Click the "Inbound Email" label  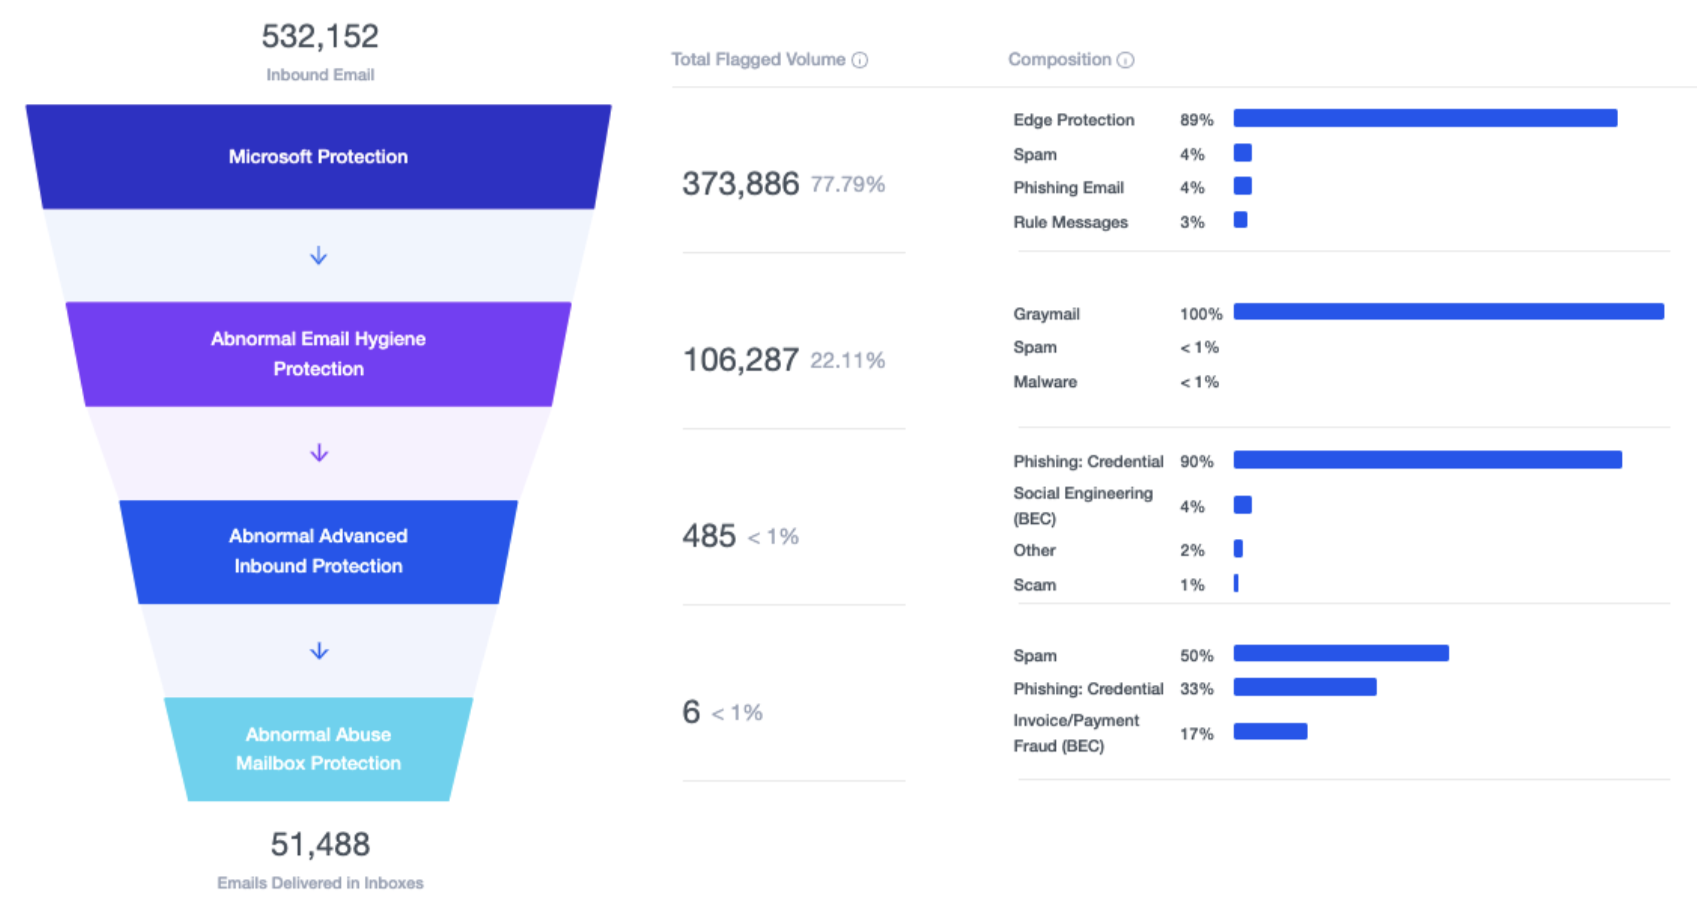[x=320, y=75]
